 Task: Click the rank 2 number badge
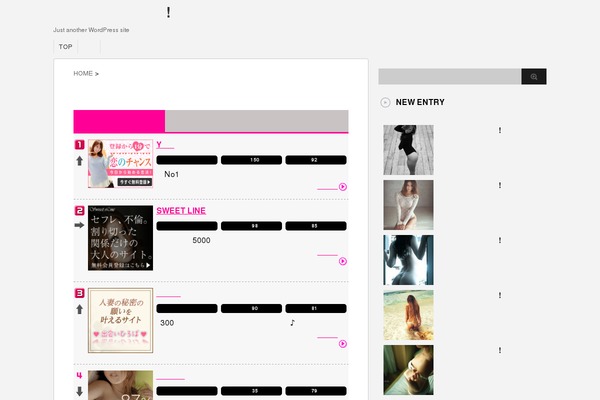[x=79, y=211]
